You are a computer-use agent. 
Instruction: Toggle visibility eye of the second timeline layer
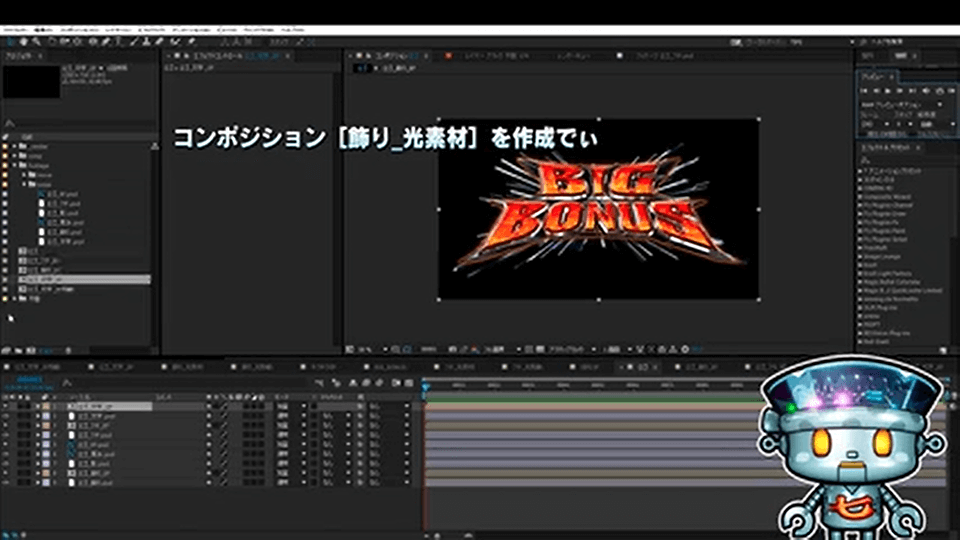(x=7, y=416)
